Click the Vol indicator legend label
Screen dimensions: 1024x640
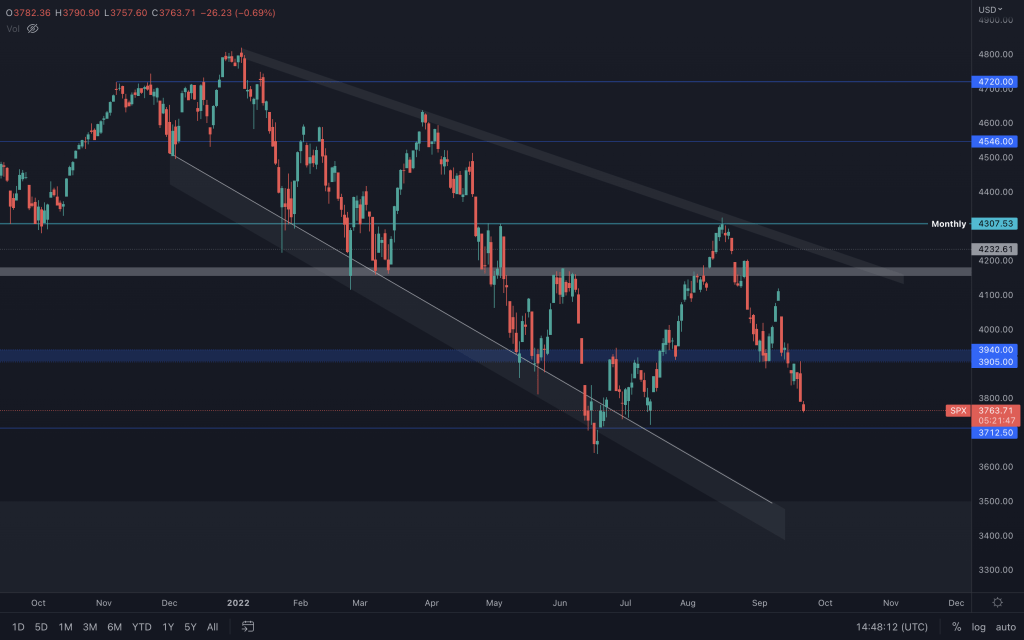coord(12,29)
